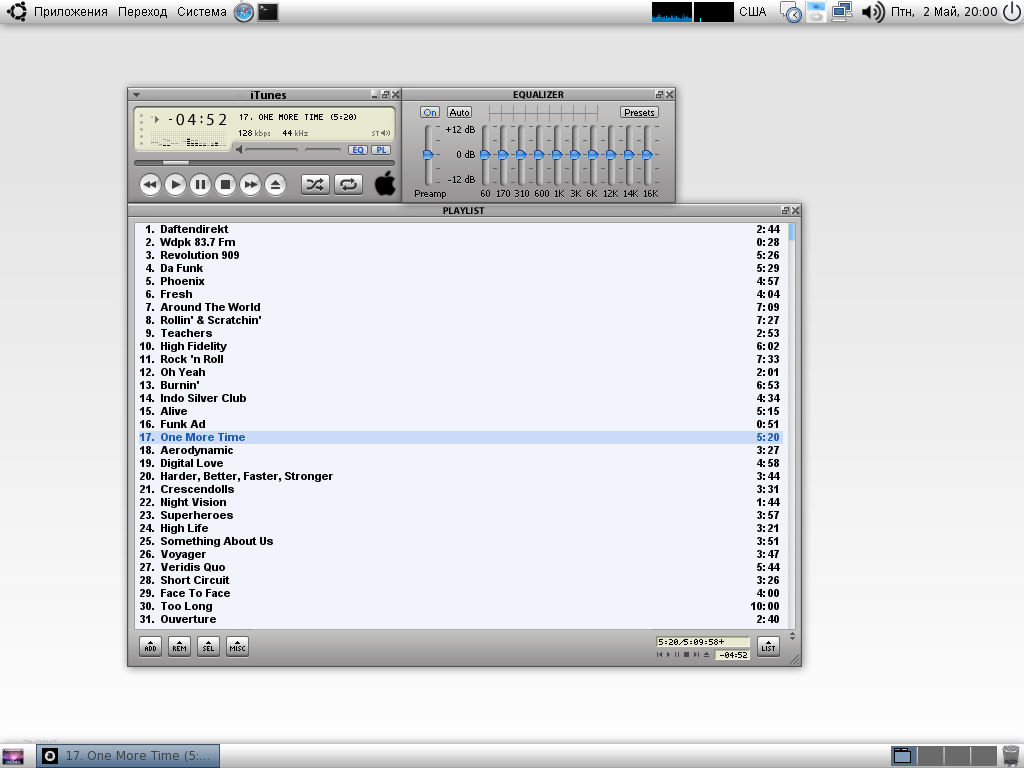Image resolution: width=1024 pixels, height=768 pixels.
Task: Click the power shutdown icon in top panel
Action: 1012,12
